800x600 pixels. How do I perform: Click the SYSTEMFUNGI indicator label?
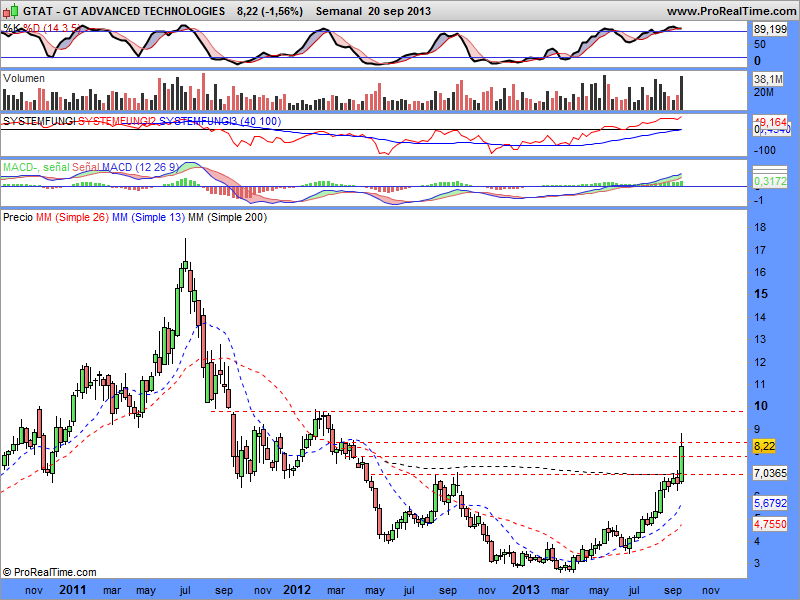(39, 121)
